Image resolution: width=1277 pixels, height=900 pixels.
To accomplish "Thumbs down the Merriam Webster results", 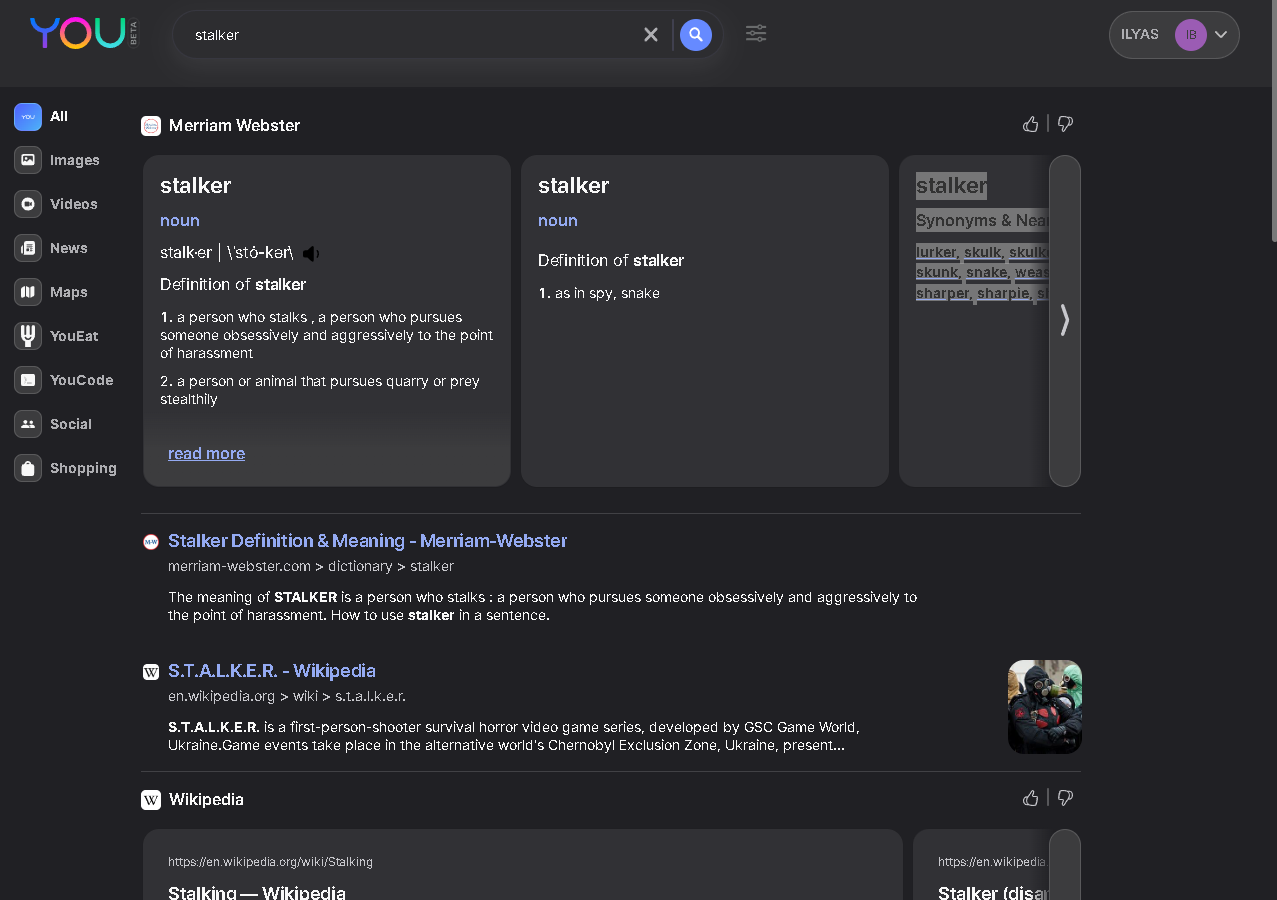I will (1065, 124).
